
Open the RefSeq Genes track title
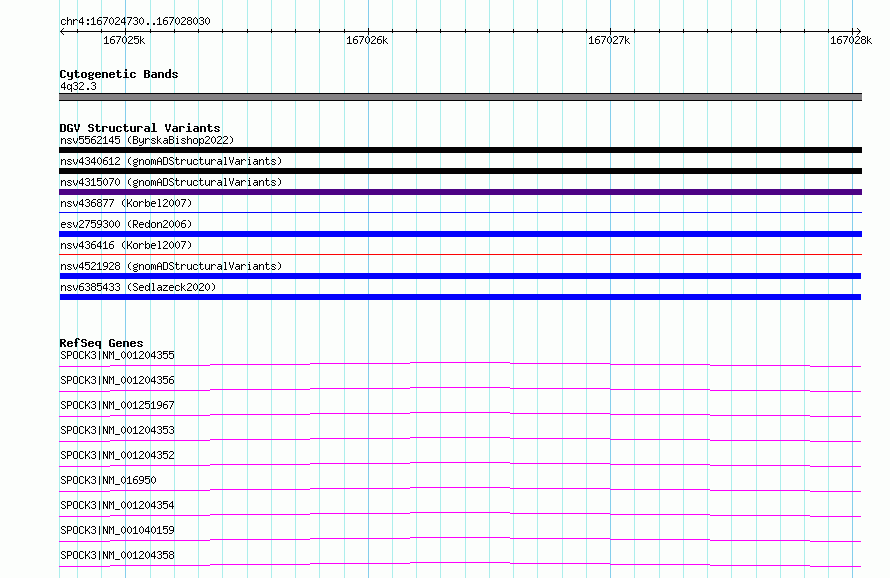pyautogui.click(x=101, y=343)
